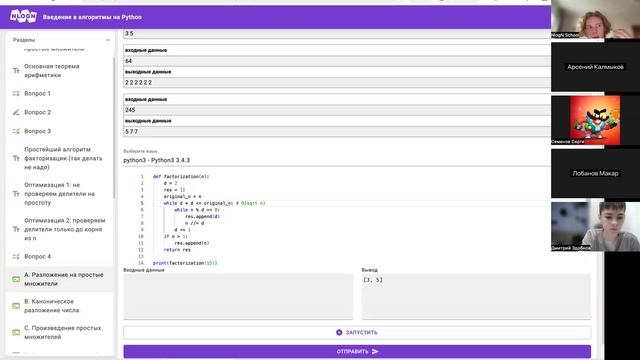Viewport: 640px width, 360px height.
Task: Open the python3 language dropdown
Action: 337,160
